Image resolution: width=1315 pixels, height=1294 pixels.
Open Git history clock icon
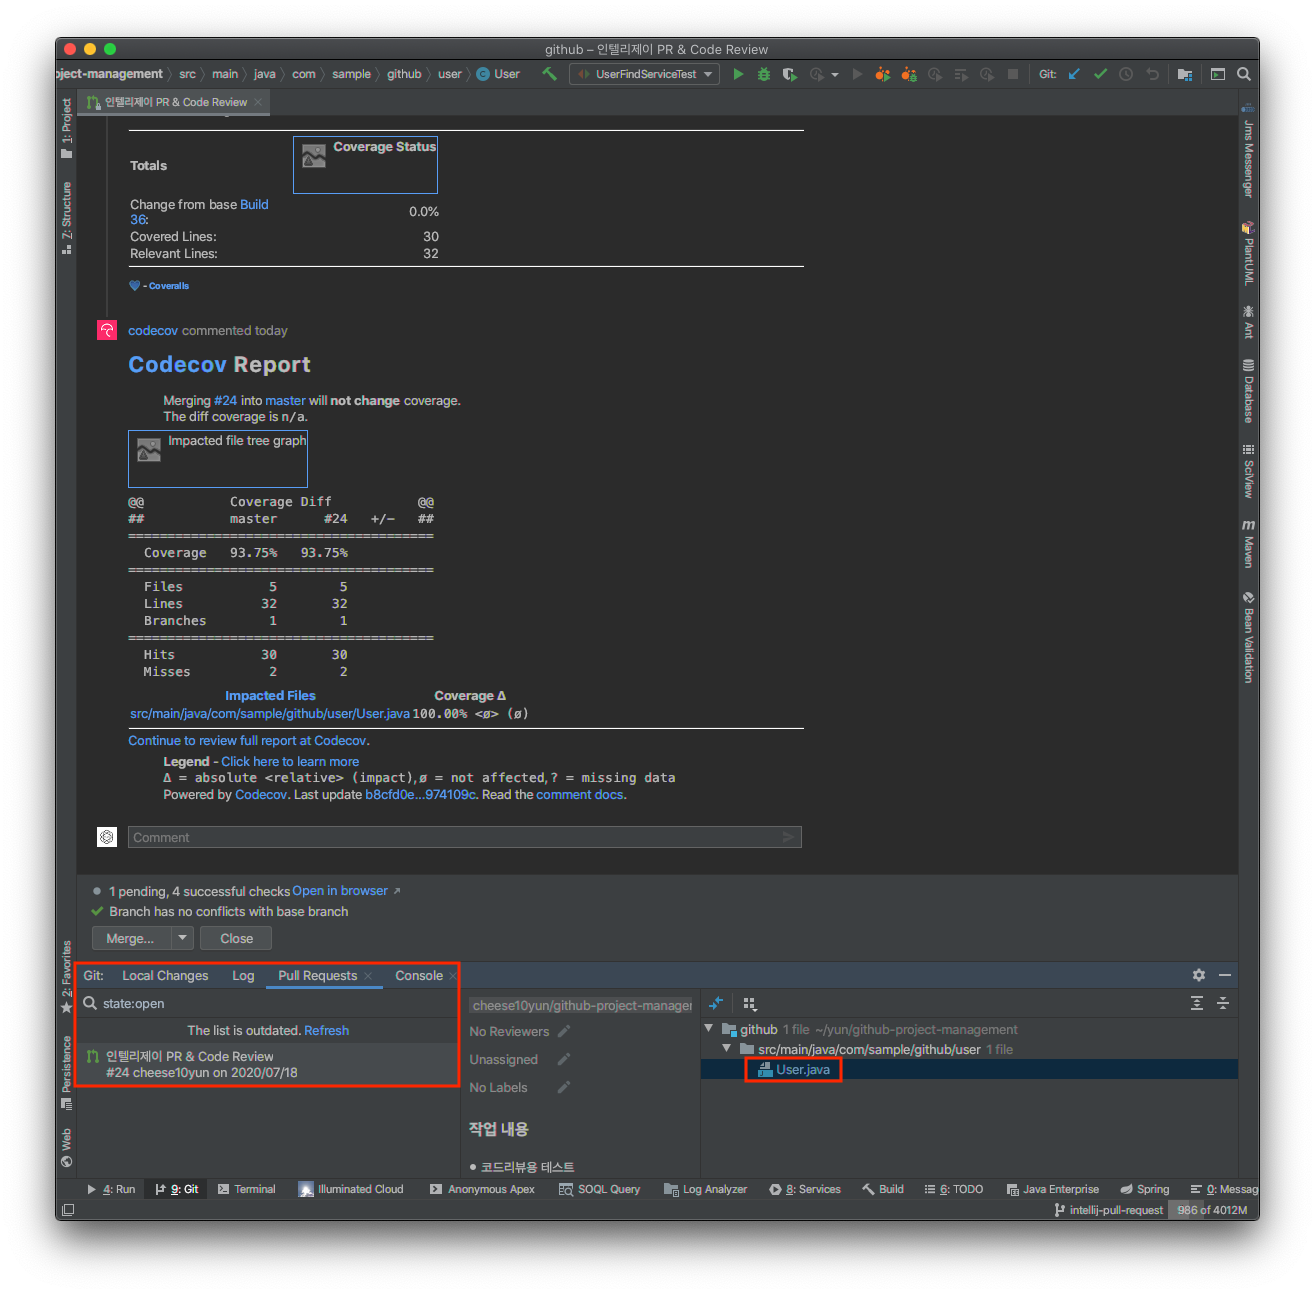[x=1126, y=74]
